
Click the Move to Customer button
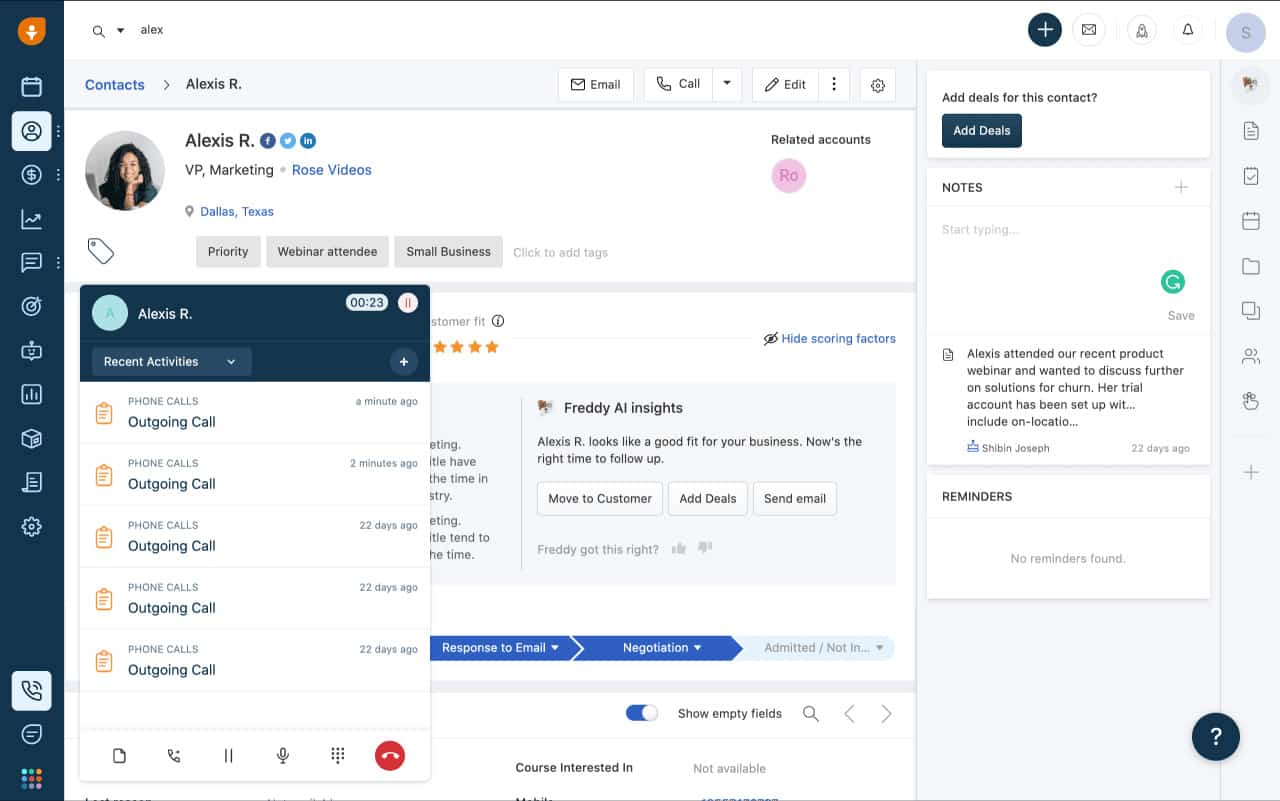click(x=600, y=498)
